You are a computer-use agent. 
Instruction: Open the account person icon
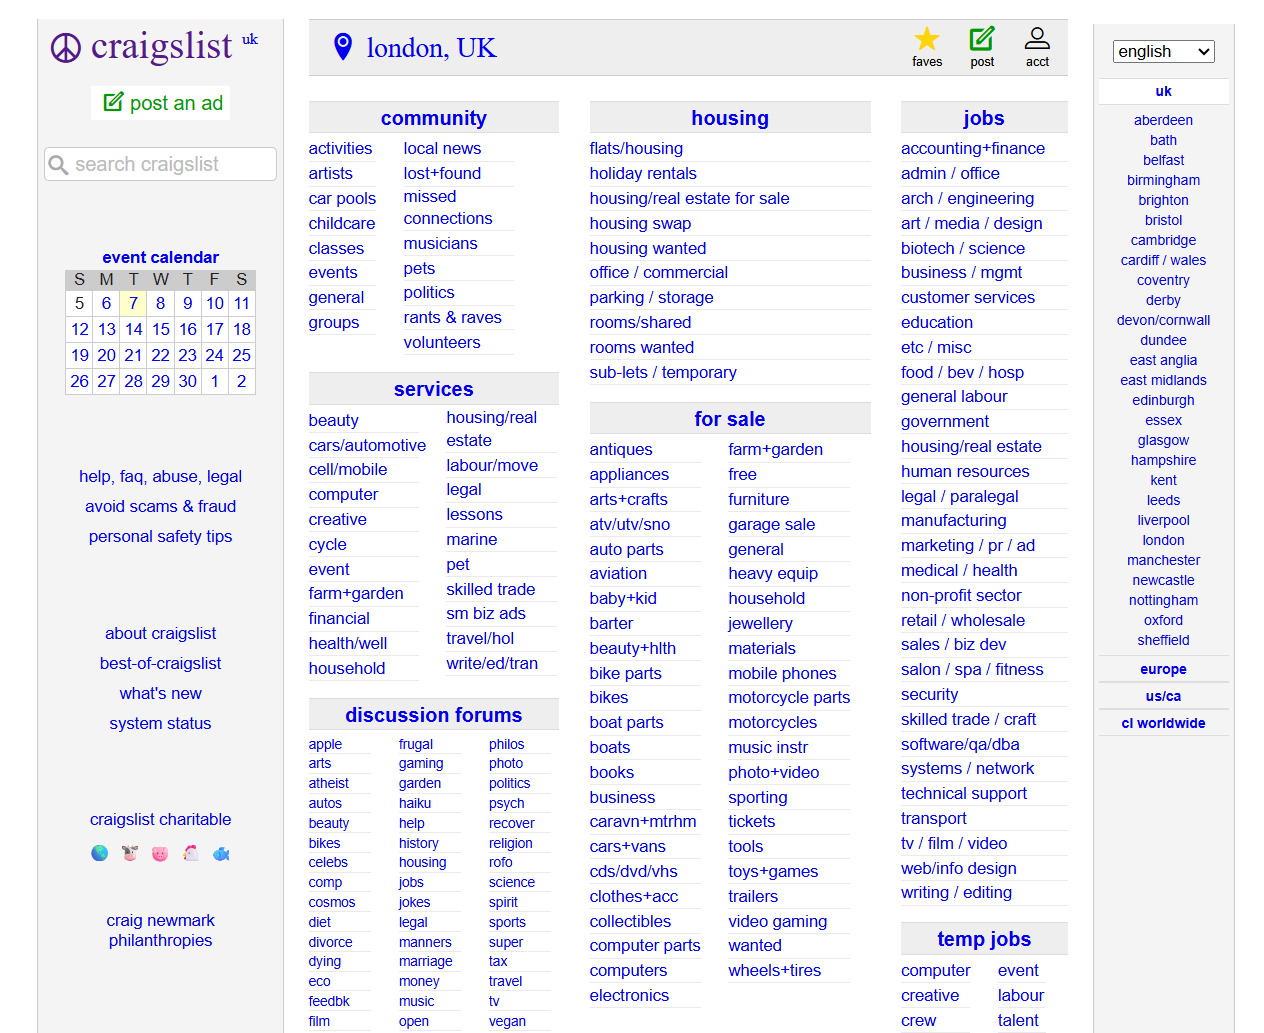[x=1037, y=39]
